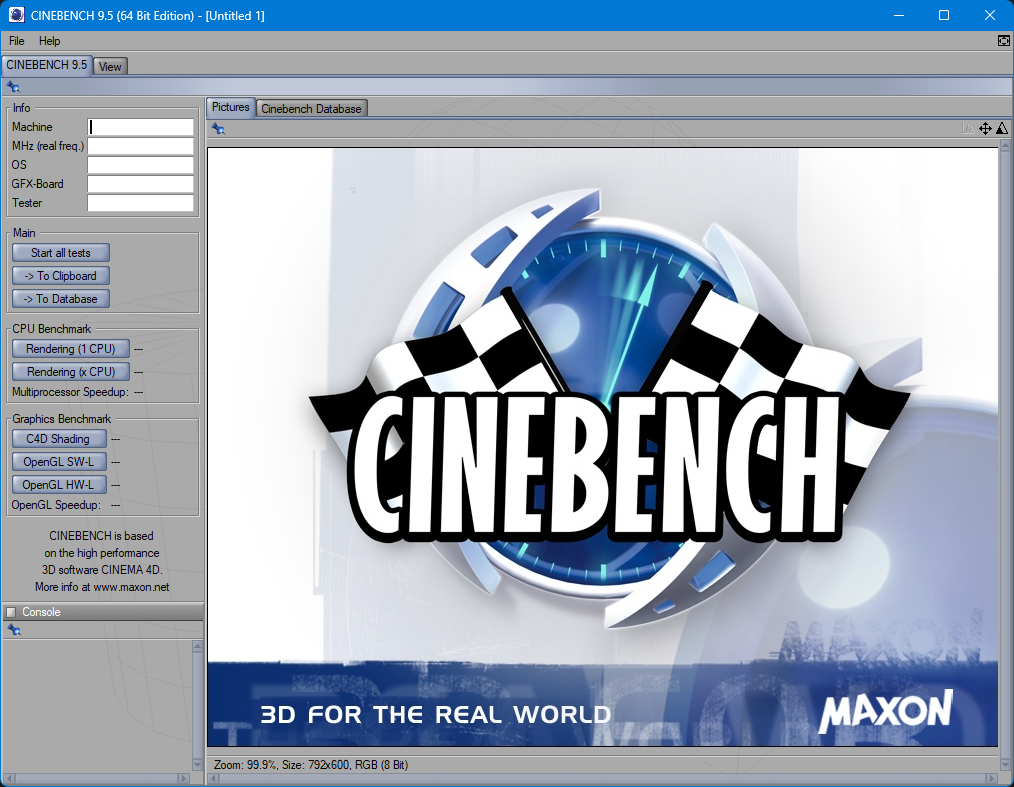Click into the GFX-Board input field
Viewport: 1014px width, 787px height.
point(140,184)
